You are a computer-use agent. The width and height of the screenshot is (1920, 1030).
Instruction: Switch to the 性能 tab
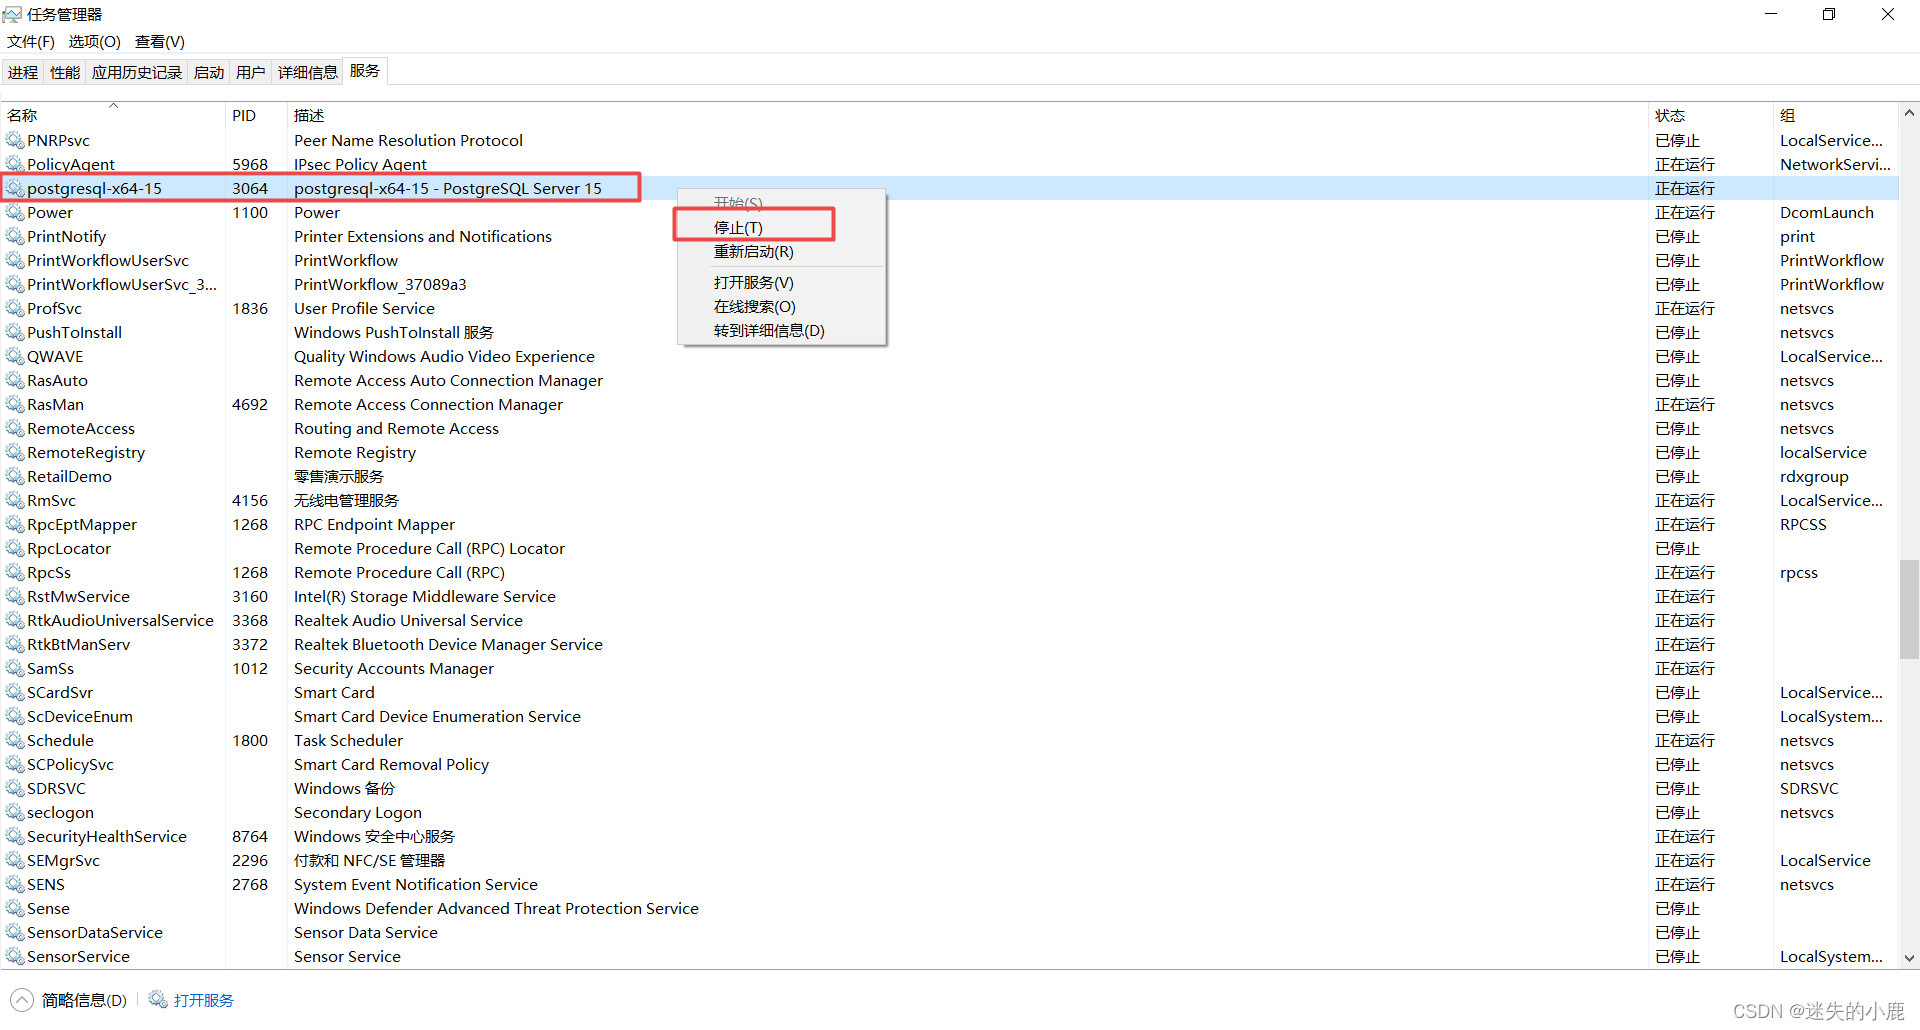(x=65, y=72)
